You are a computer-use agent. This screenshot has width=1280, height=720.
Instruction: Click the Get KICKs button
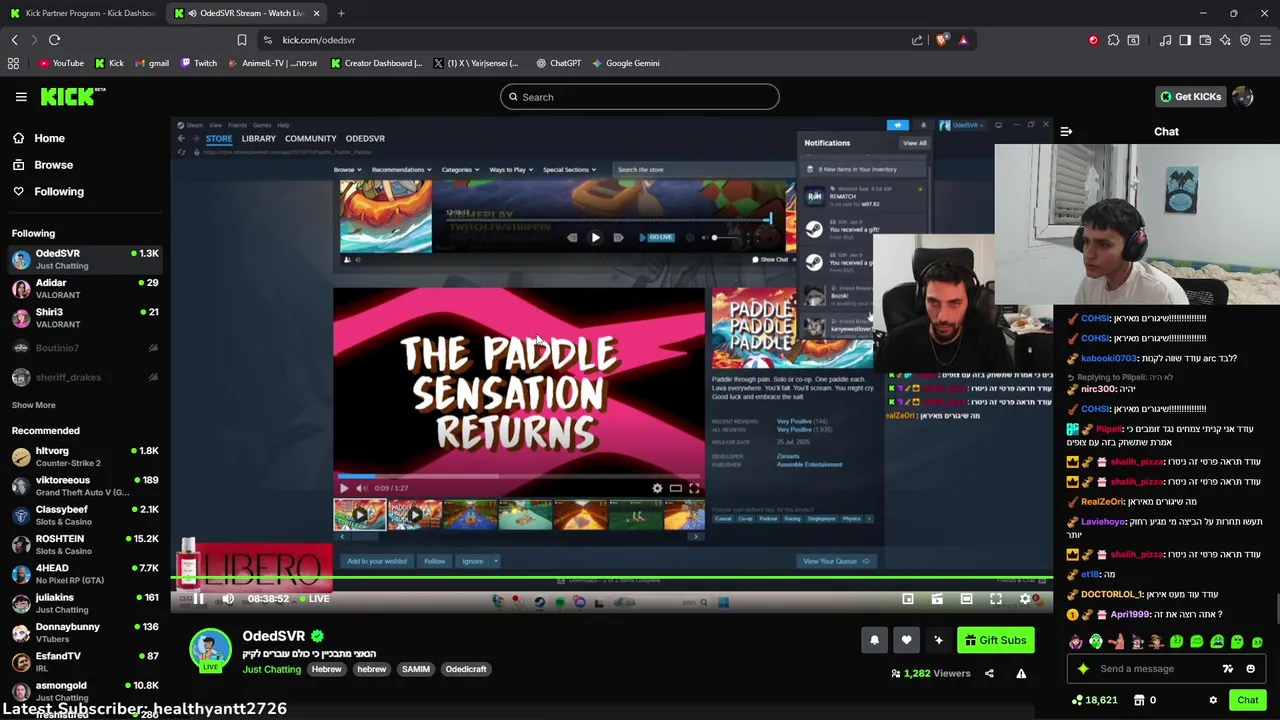[1190, 97]
